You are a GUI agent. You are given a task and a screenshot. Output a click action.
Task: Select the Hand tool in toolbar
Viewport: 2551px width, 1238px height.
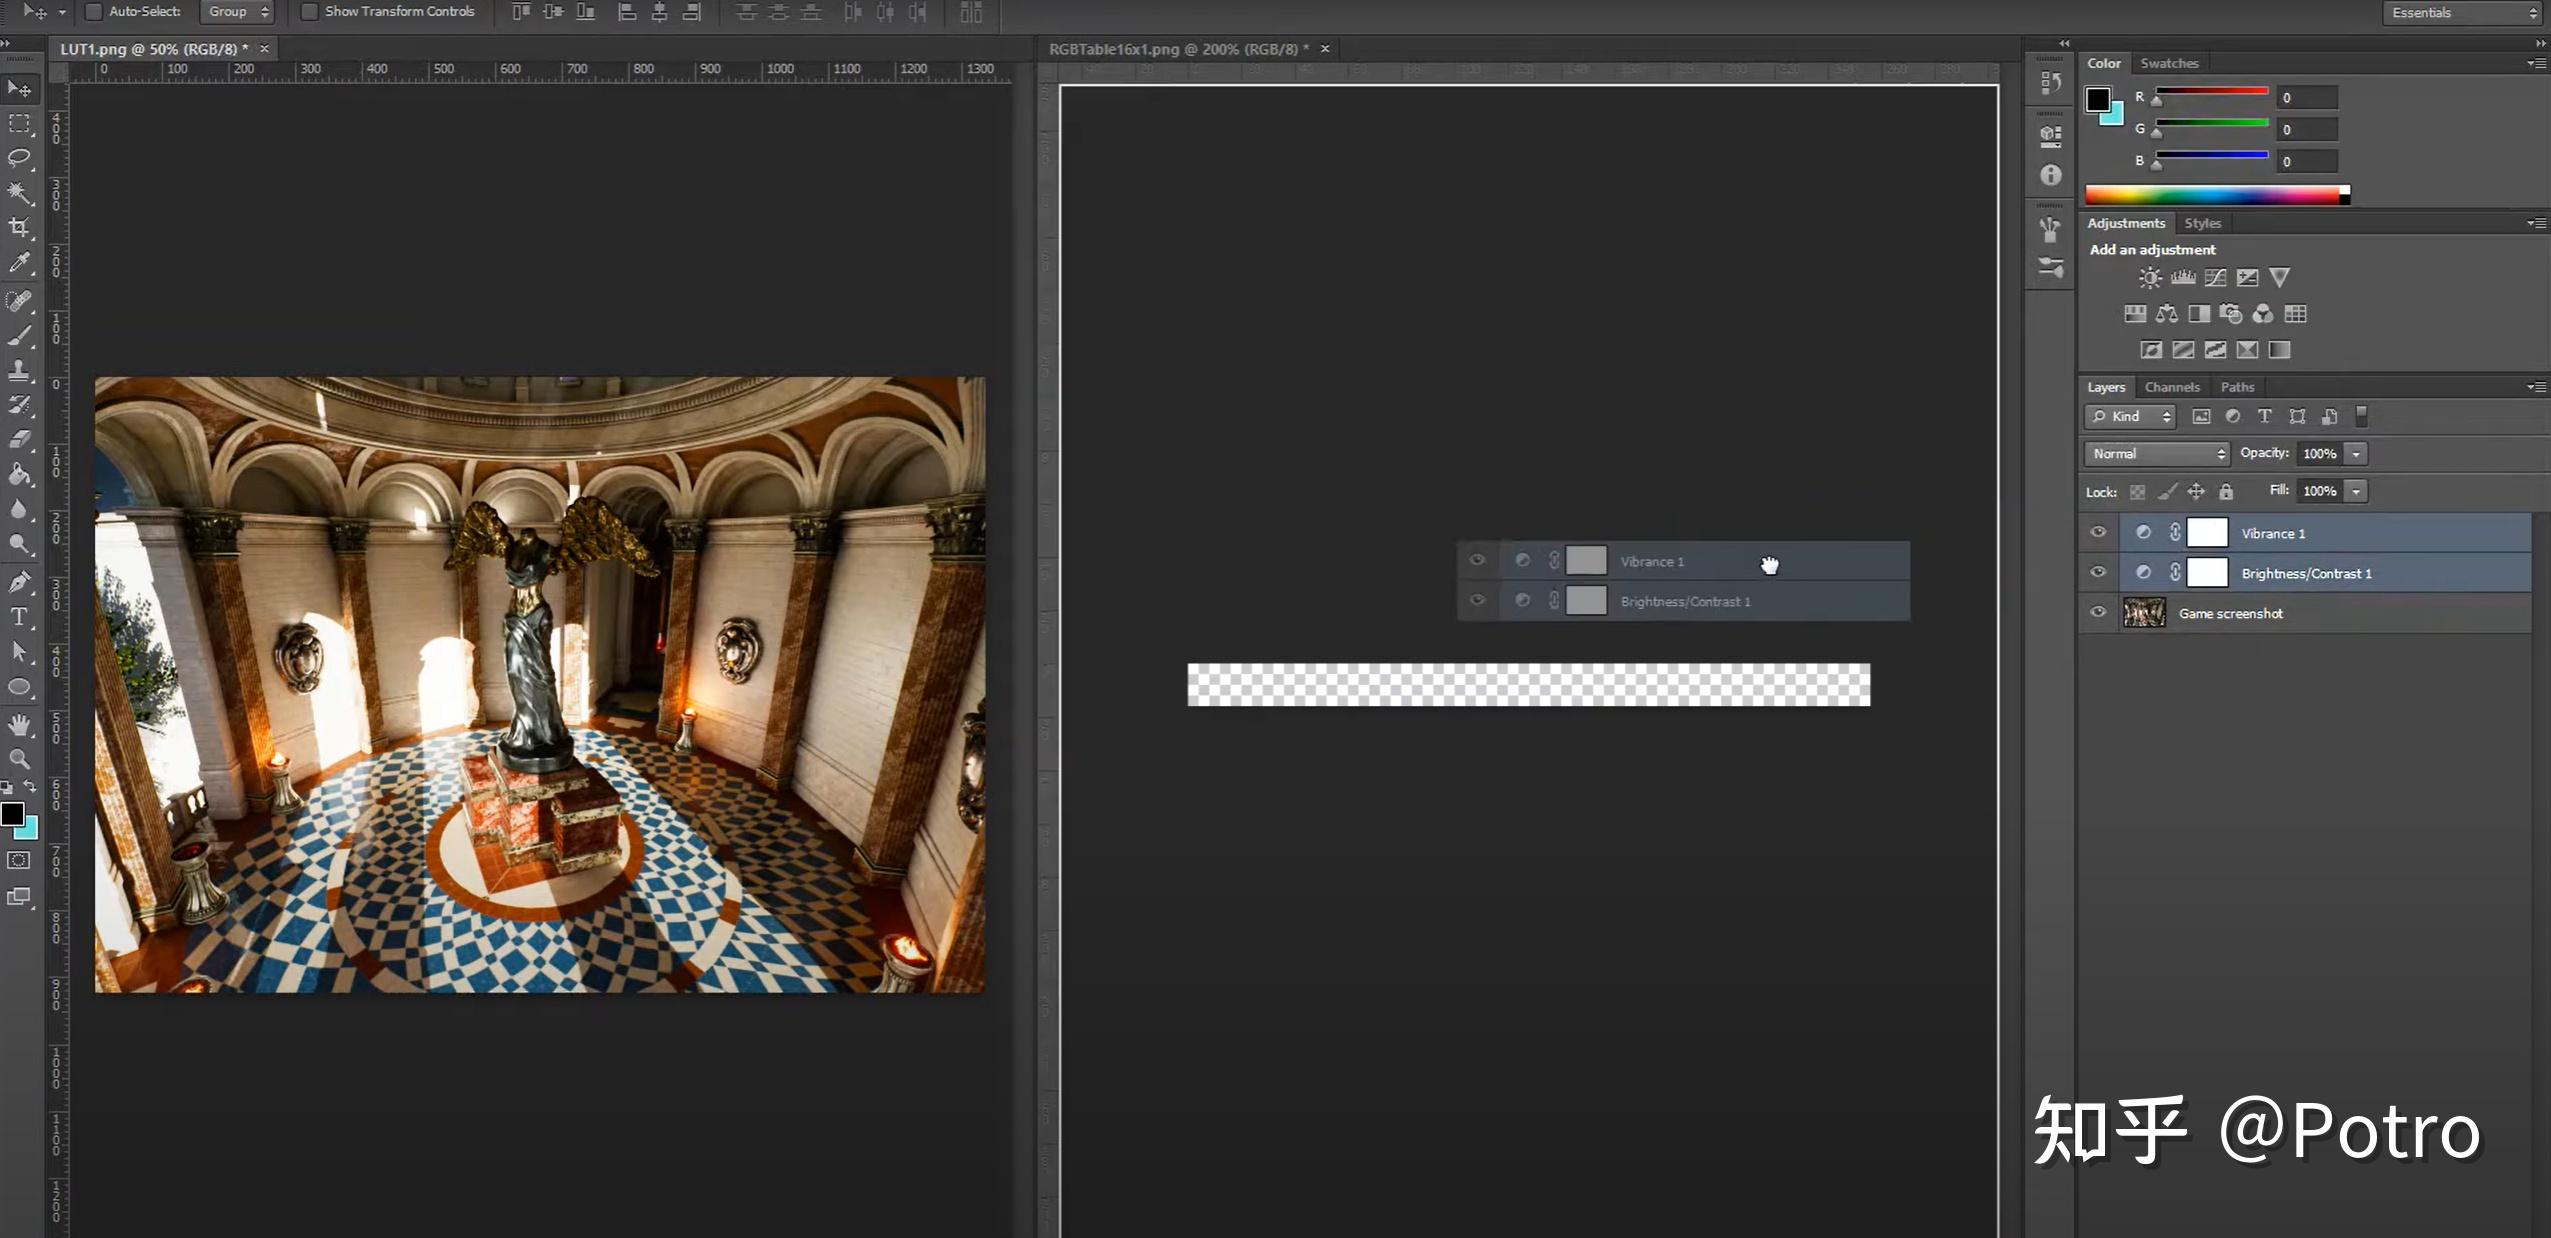[19, 724]
